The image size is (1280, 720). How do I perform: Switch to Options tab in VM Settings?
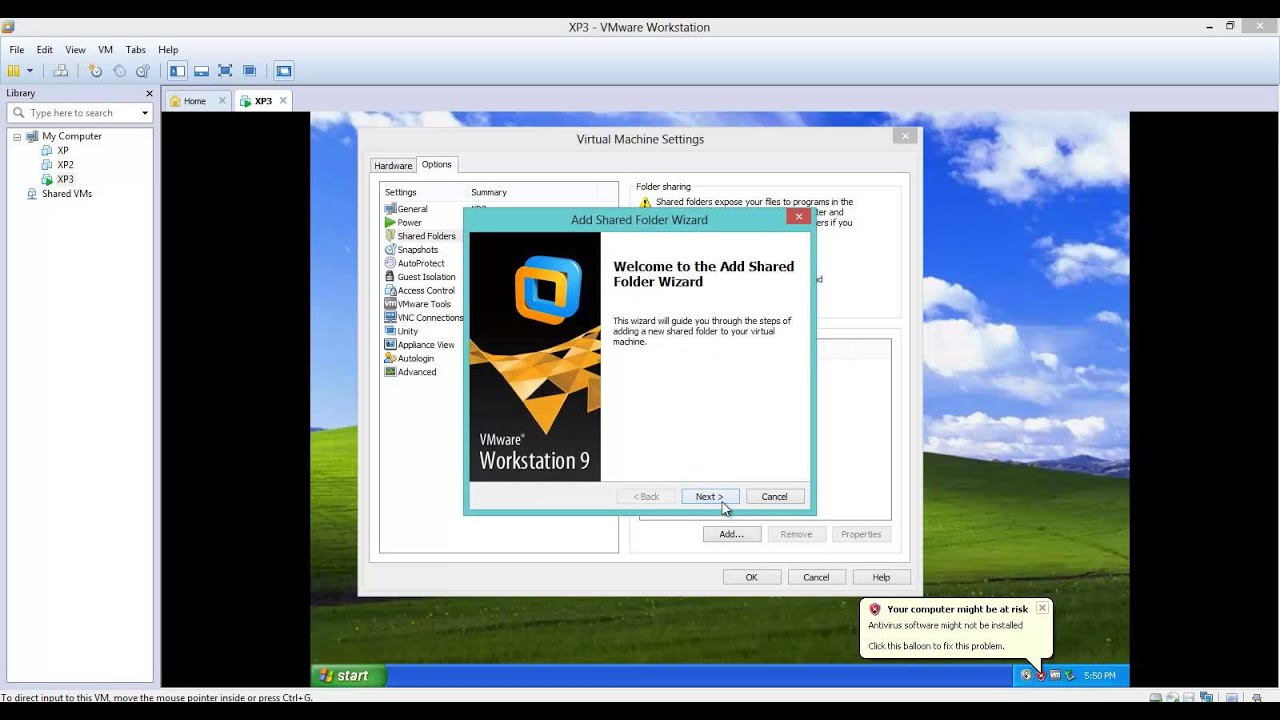point(436,165)
